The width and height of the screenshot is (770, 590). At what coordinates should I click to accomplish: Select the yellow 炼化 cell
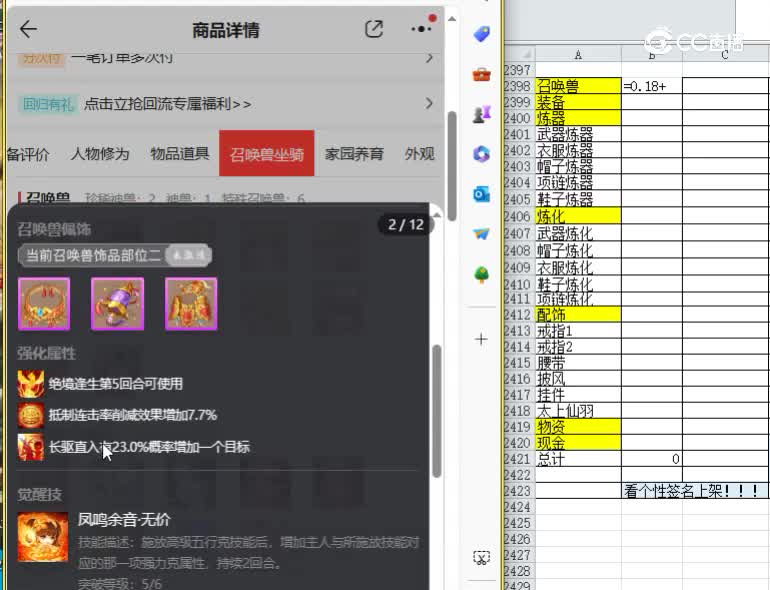[578, 216]
